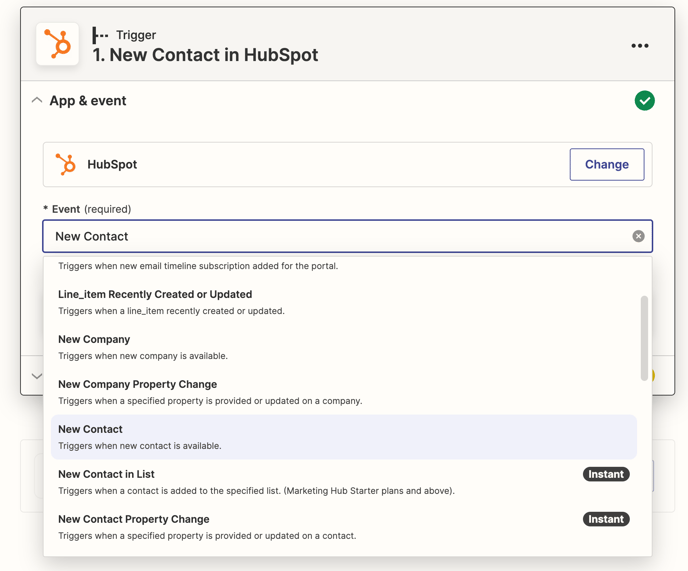
Task: Click the small HubSpot icon in the app row
Action: pyautogui.click(x=65, y=164)
